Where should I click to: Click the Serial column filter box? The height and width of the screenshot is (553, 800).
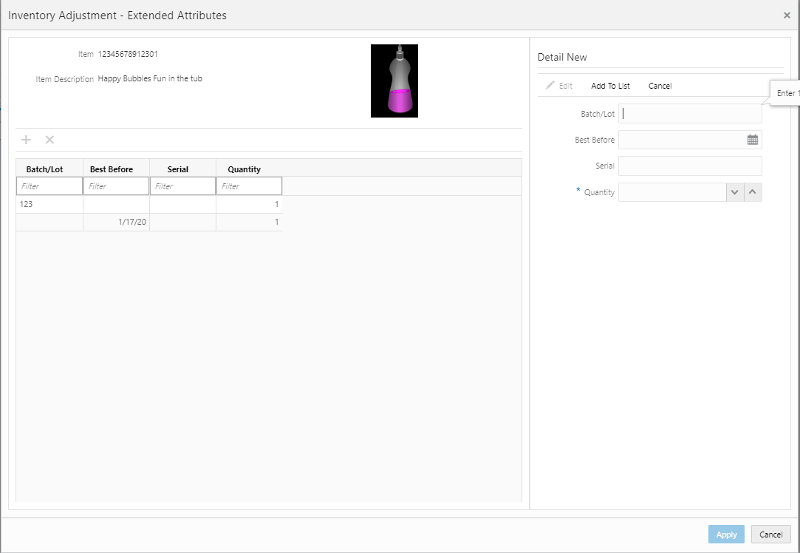pos(183,186)
